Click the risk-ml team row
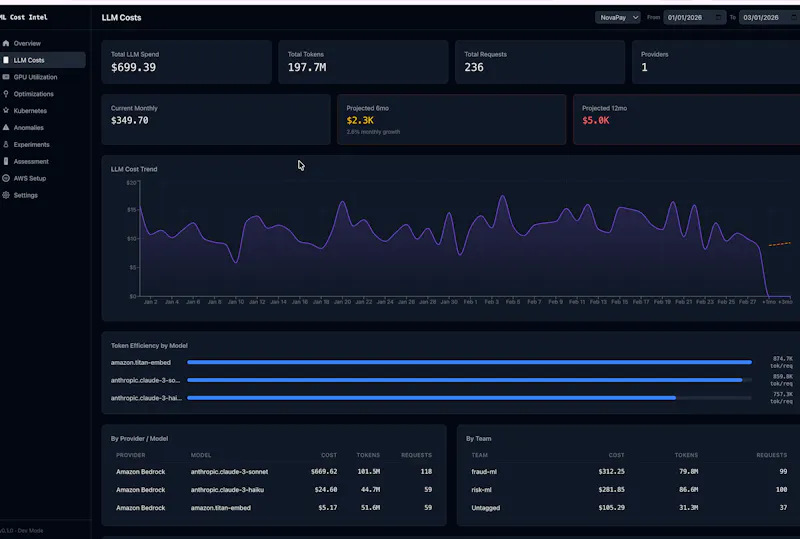The height and width of the screenshot is (539, 800). [x=630, y=490]
